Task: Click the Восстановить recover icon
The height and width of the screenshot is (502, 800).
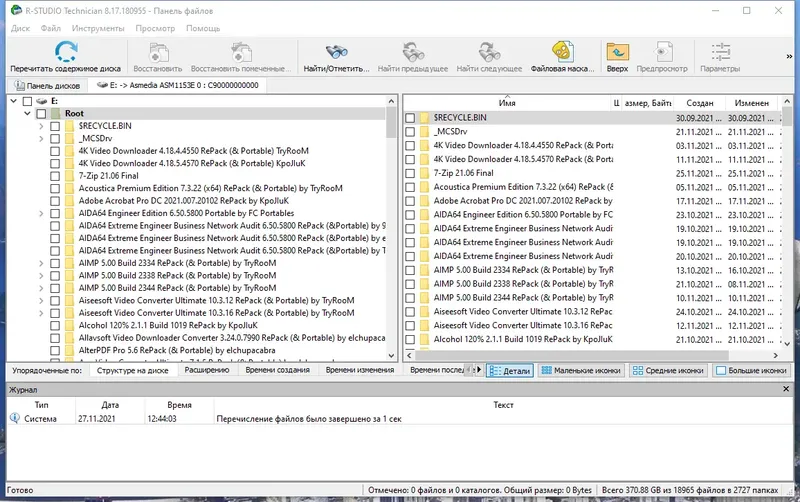Action: (x=158, y=53)
